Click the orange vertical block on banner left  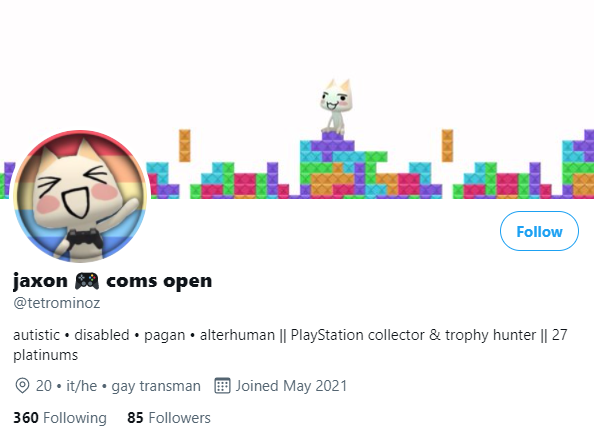184,145
